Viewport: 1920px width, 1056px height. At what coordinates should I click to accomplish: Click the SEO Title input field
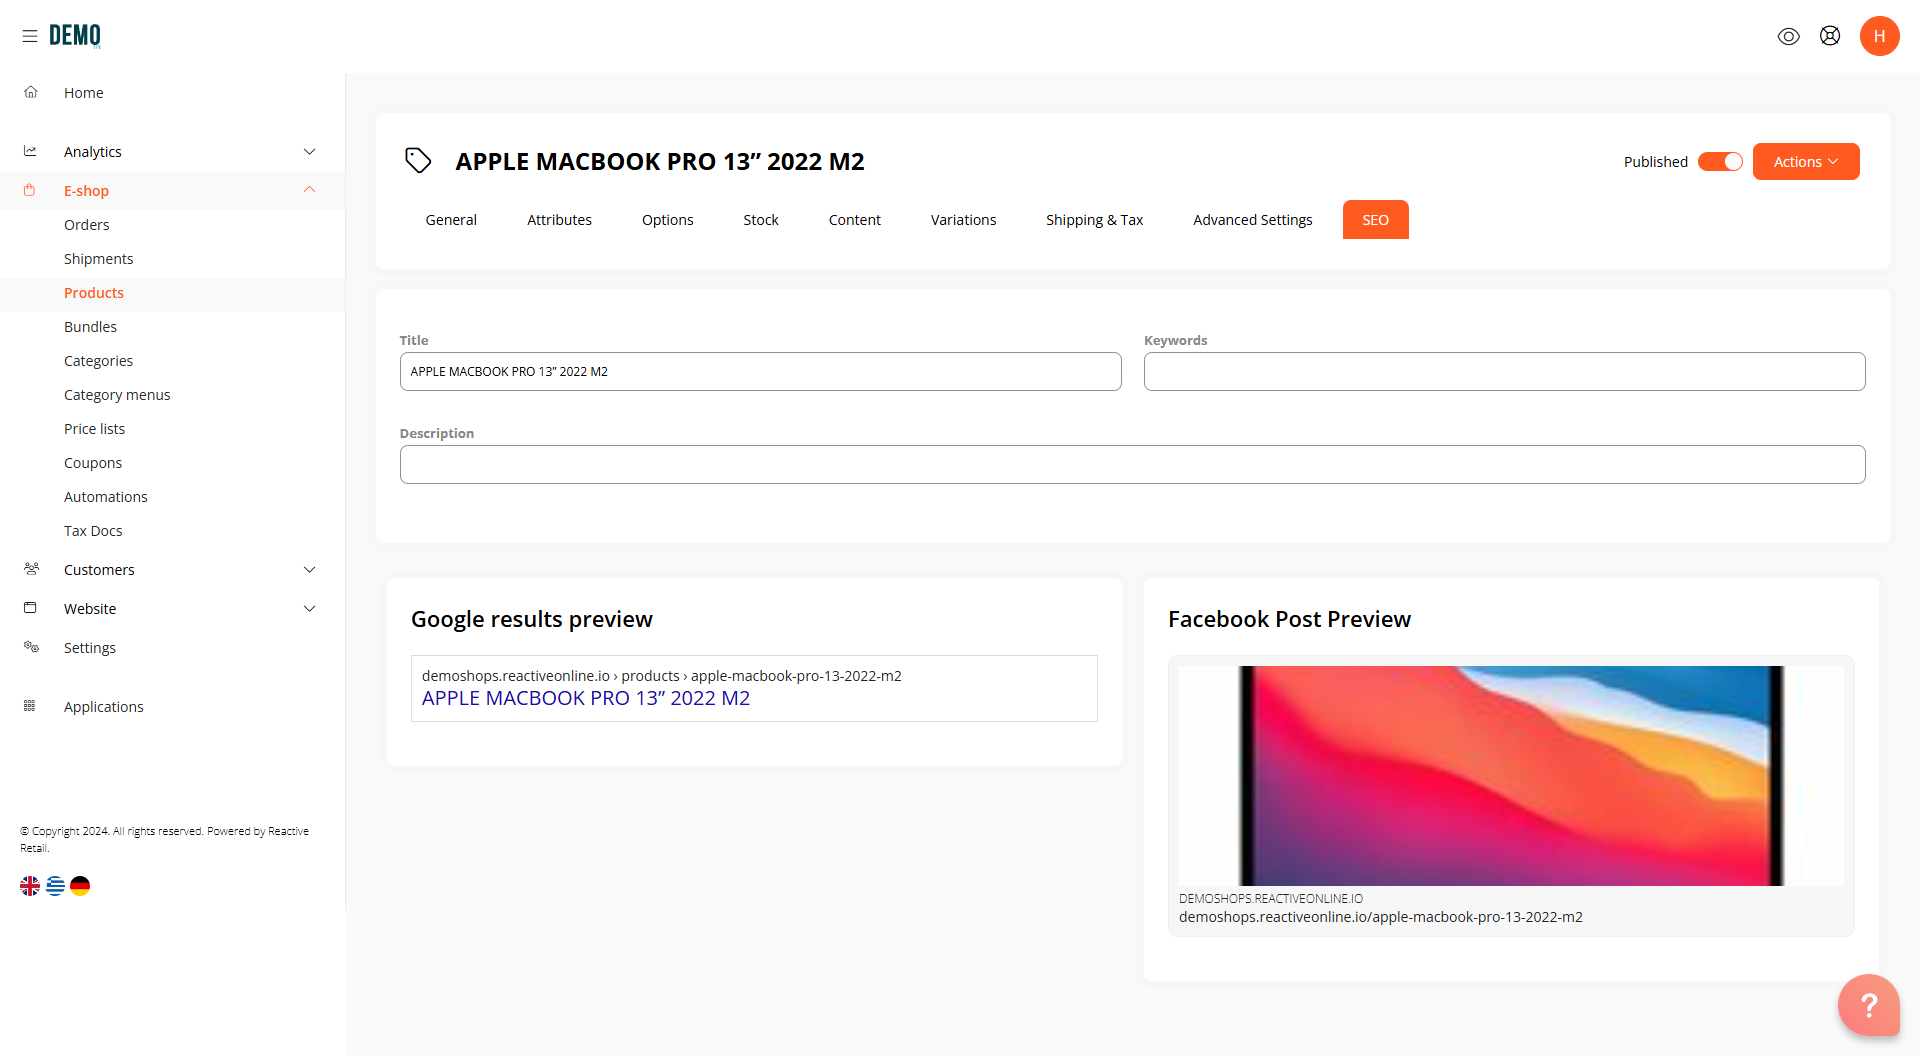point(761,371)
